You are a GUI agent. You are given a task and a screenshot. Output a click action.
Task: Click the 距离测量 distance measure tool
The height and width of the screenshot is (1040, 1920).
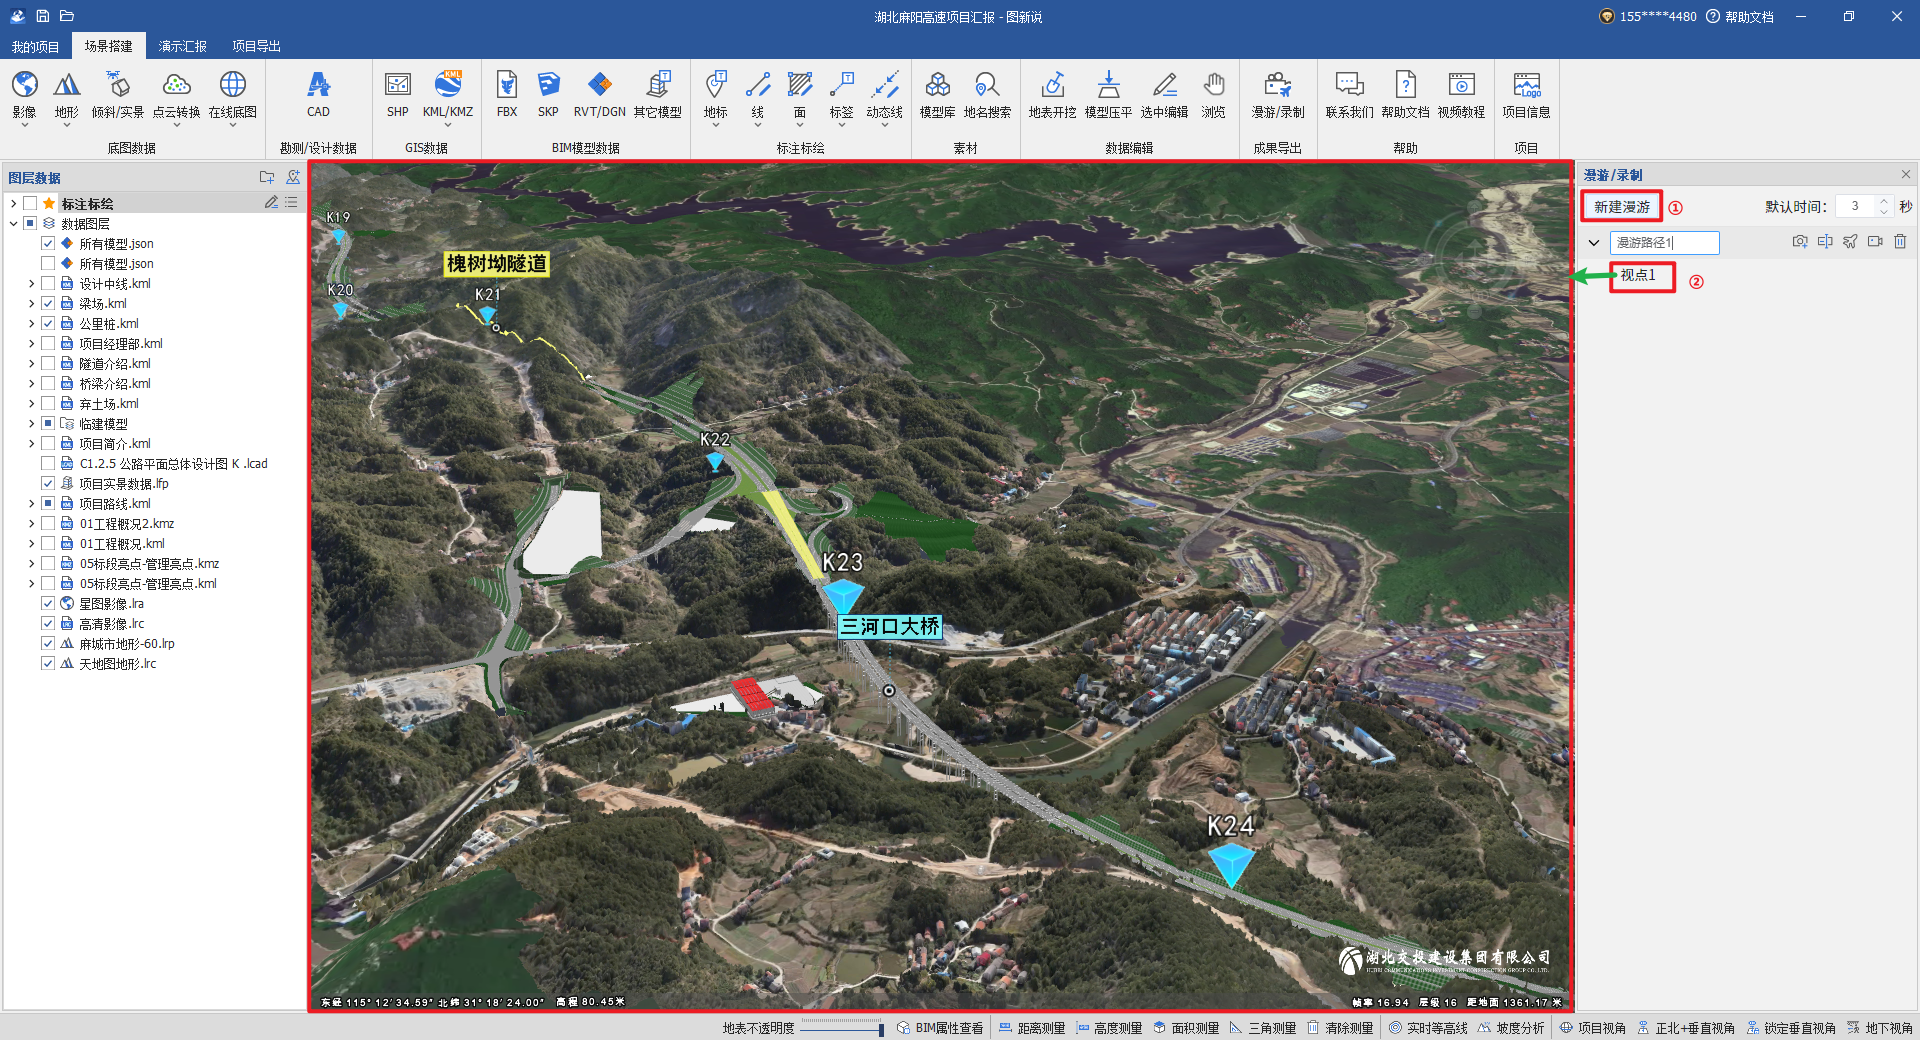[1032, 1028]
